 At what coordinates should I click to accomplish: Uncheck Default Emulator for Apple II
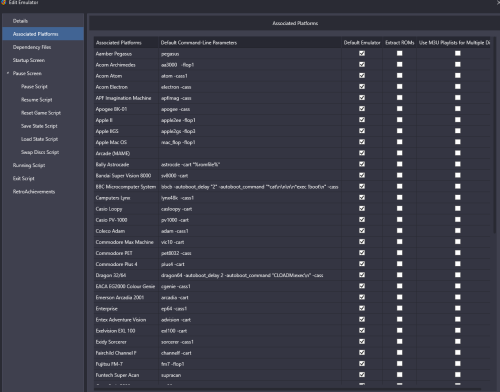tap(362, 120)
